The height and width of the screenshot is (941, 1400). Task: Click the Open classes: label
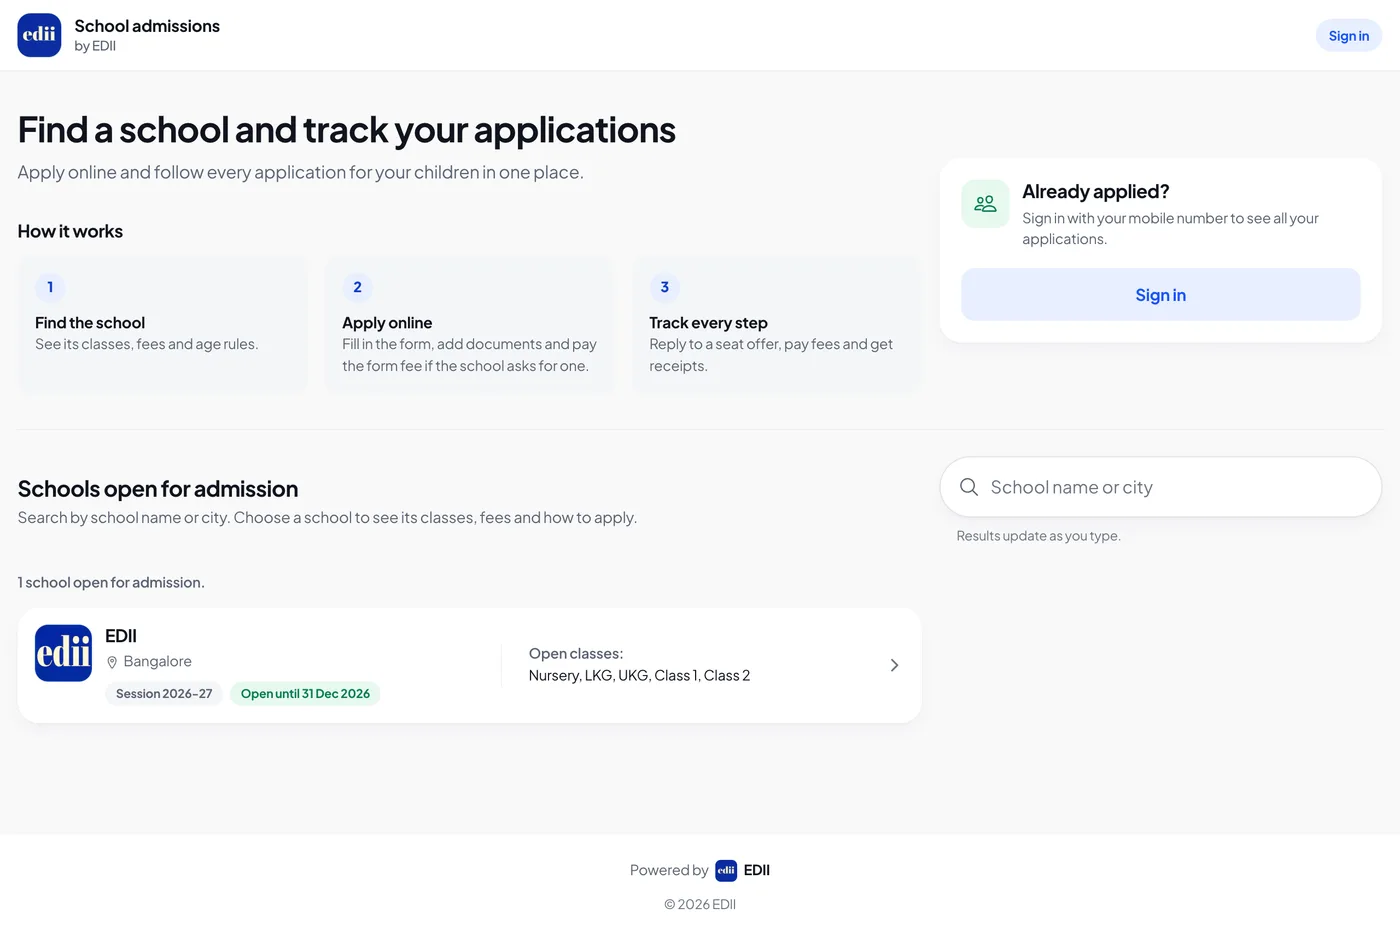click(576, 654)
